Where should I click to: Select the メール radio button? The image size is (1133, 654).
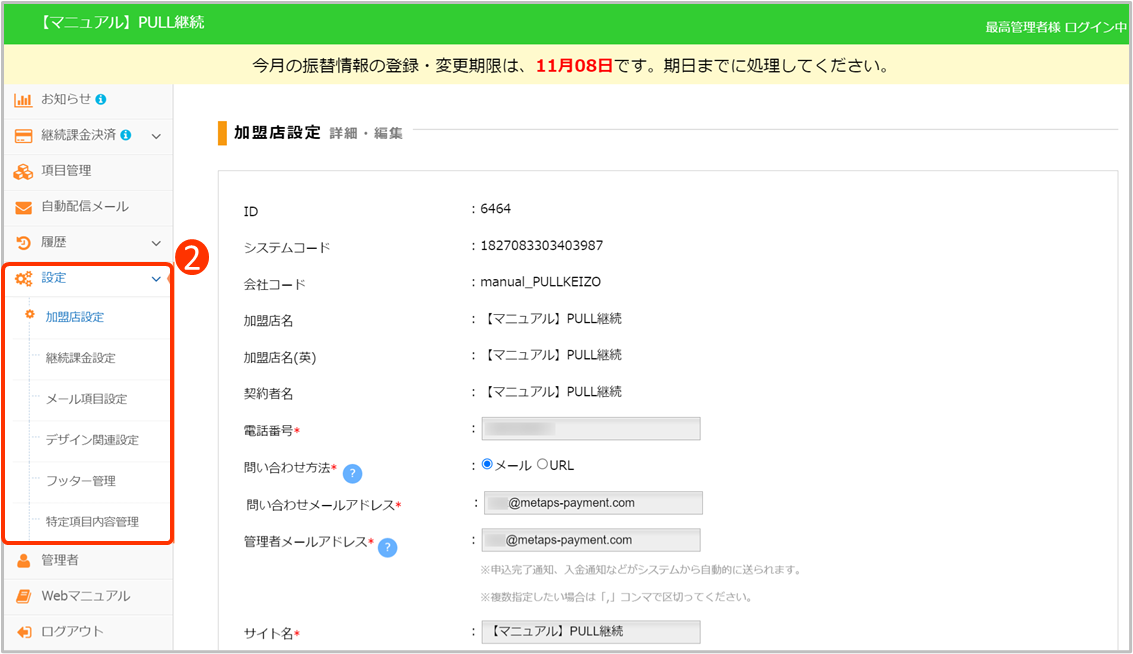coord(488,465)
